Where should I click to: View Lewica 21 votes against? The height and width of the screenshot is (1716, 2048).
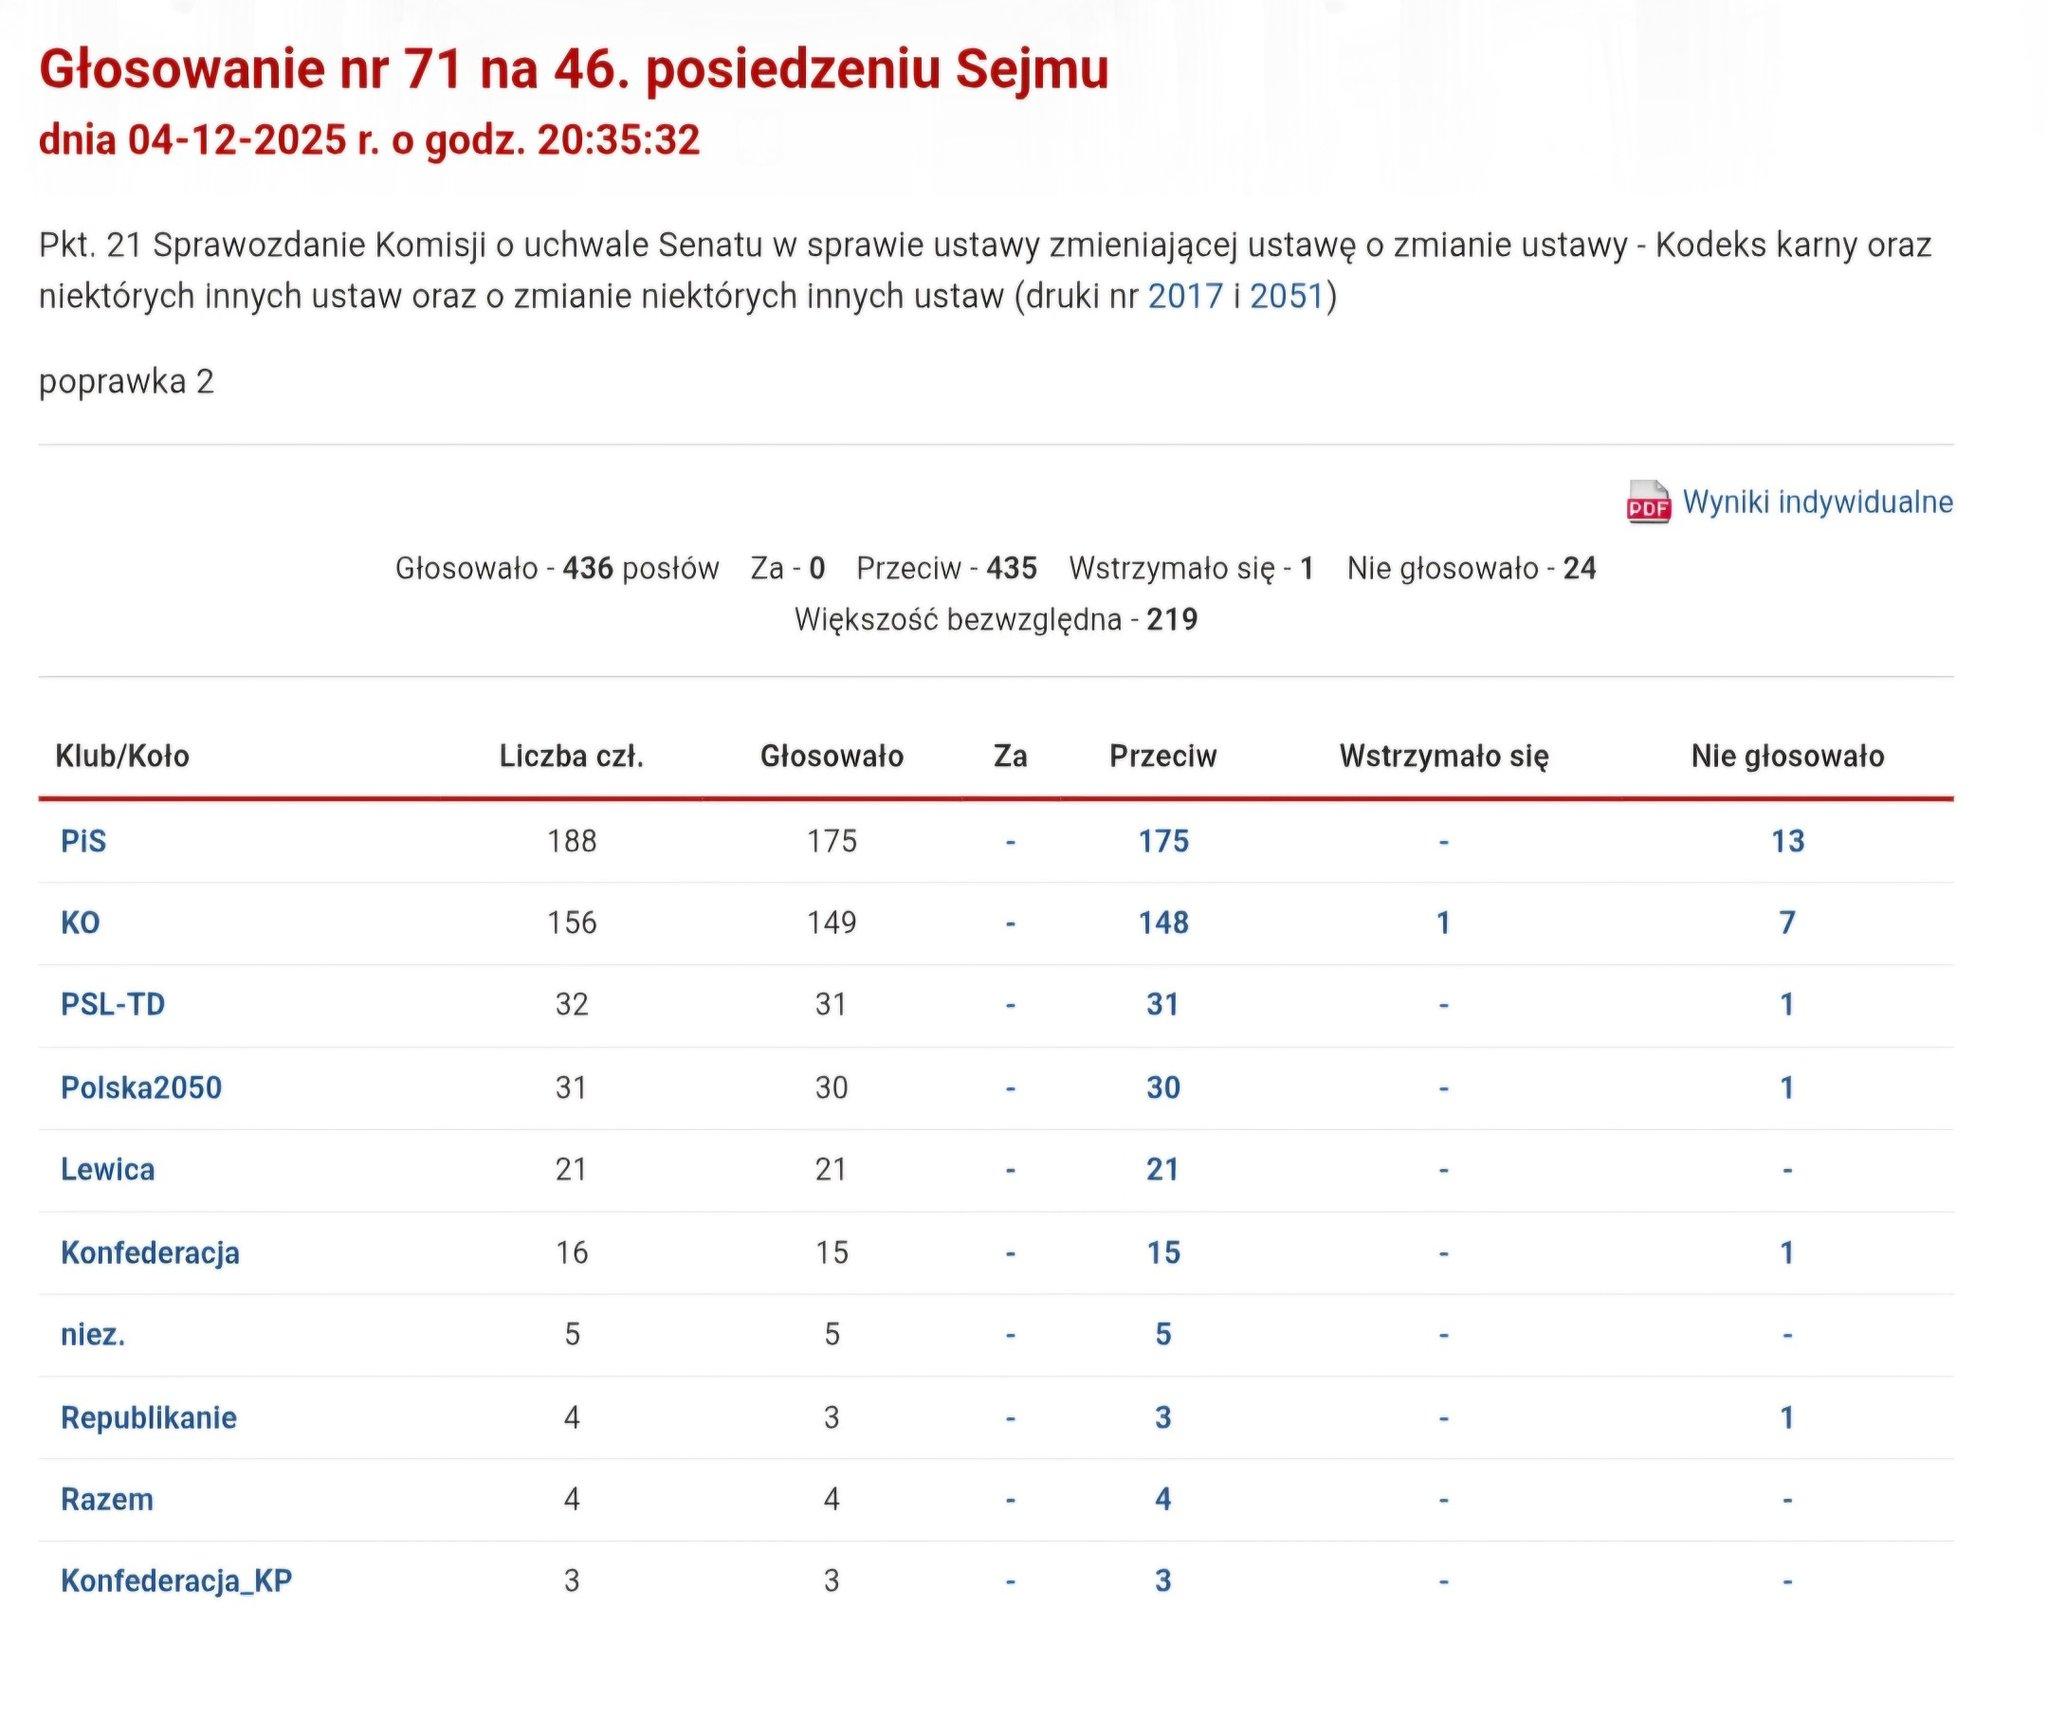point(1163,1169)
